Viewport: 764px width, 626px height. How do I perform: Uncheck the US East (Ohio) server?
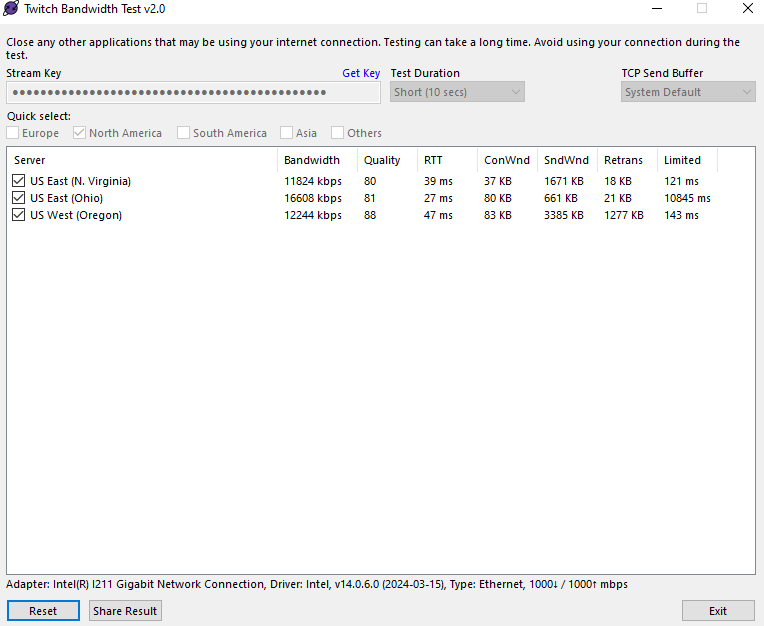(x=19, y=198)
